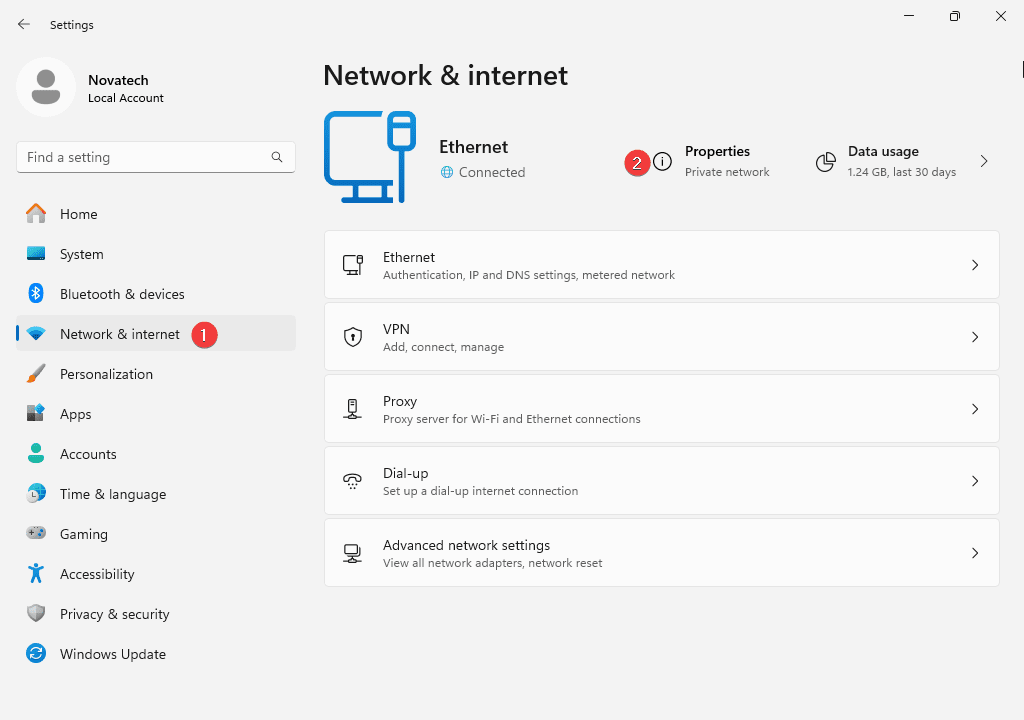Viewport: 1024px width, 720px height.
Task: Expand the Dial-up row chevron
Action: click(x=975, y=481)
